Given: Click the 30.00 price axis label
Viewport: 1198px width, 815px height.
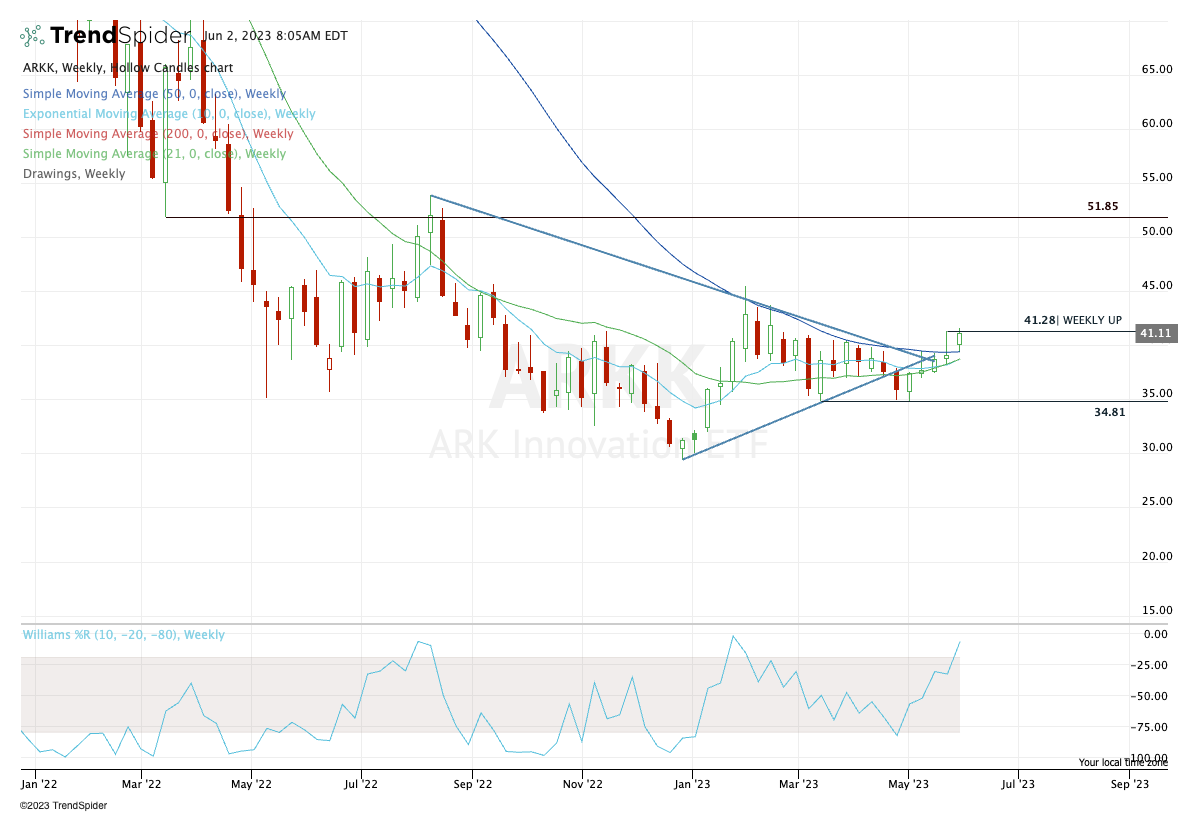Looking at the screenshot, I should pyautogui.click(x=1157, y=448).
